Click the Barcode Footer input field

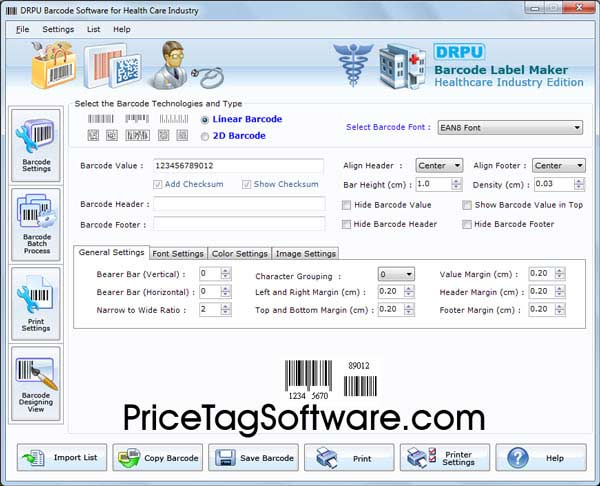click(x=239, y=224)
